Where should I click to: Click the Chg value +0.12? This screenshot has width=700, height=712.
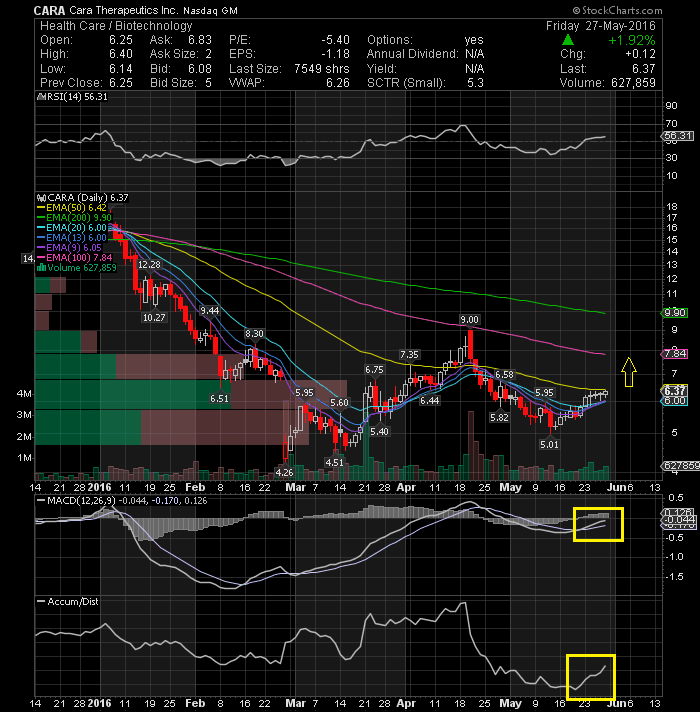pos(641,54)
